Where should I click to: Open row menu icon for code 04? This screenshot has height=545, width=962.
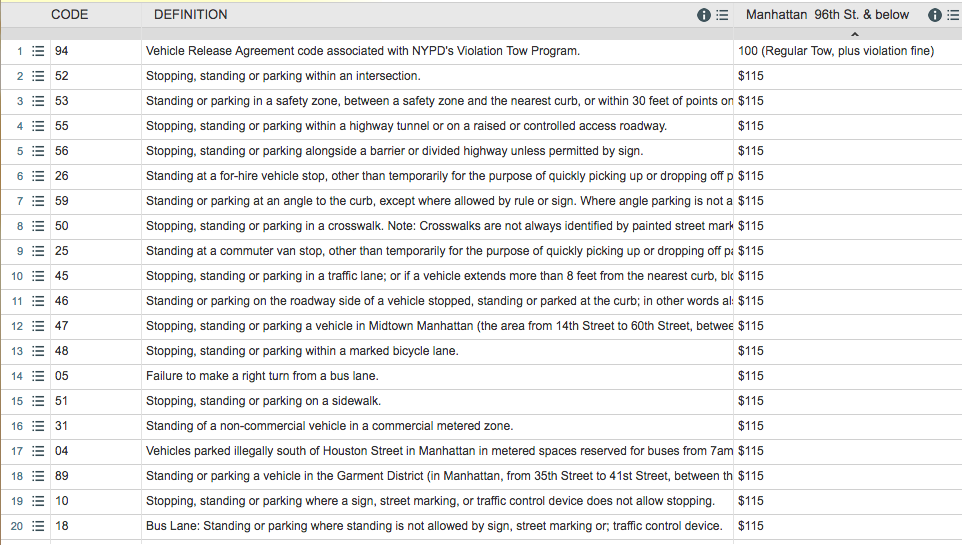click(x=38, y=451)
